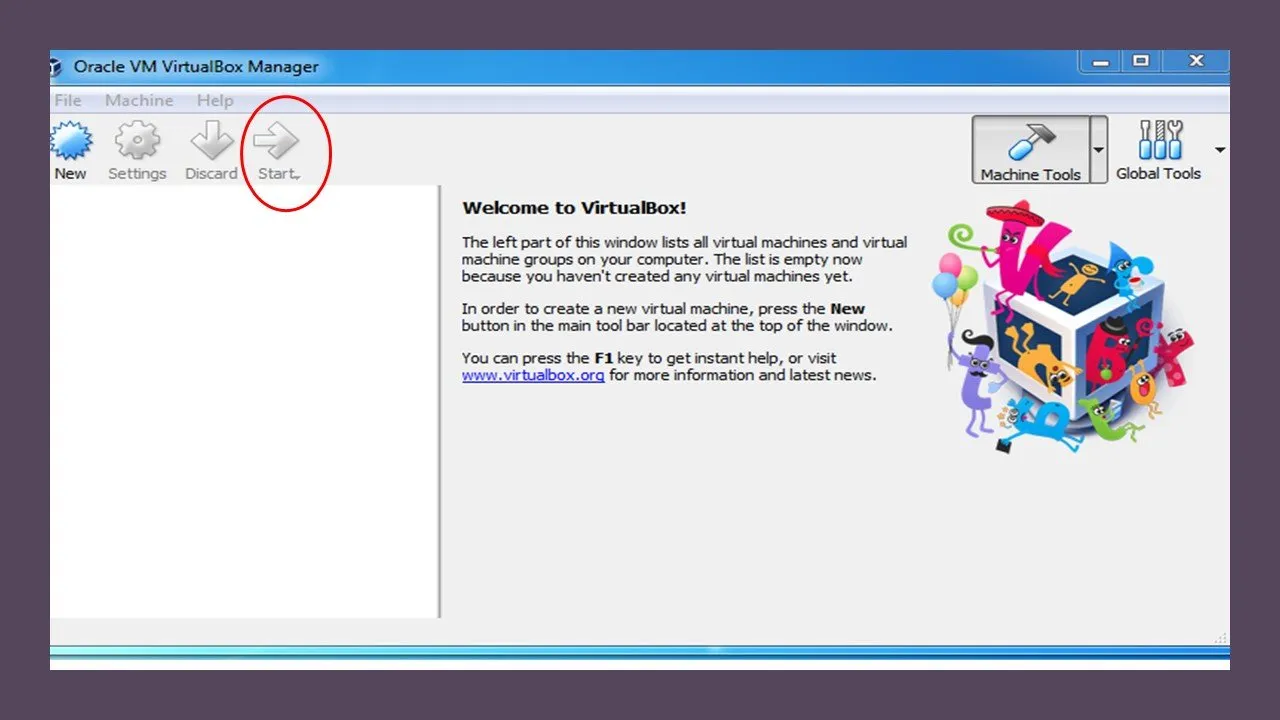Click the VirtualBox title bar app icon
This screenshot has width=1280, height=720.
tap(55, 67)
